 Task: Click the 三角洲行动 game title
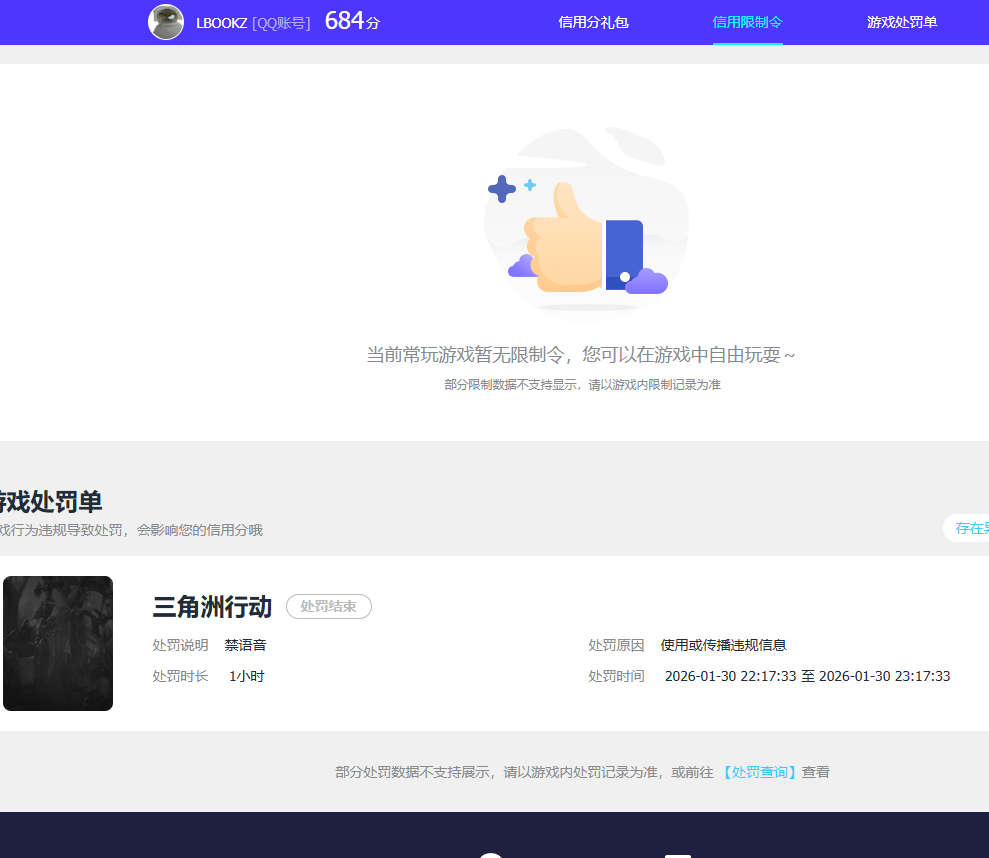[x=212, y=607]
